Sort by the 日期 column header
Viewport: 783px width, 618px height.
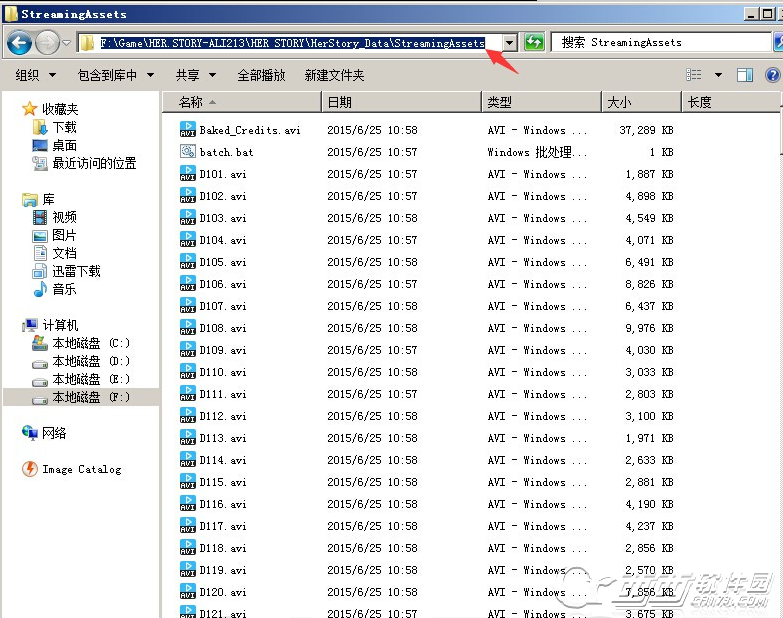click(401, 102)
